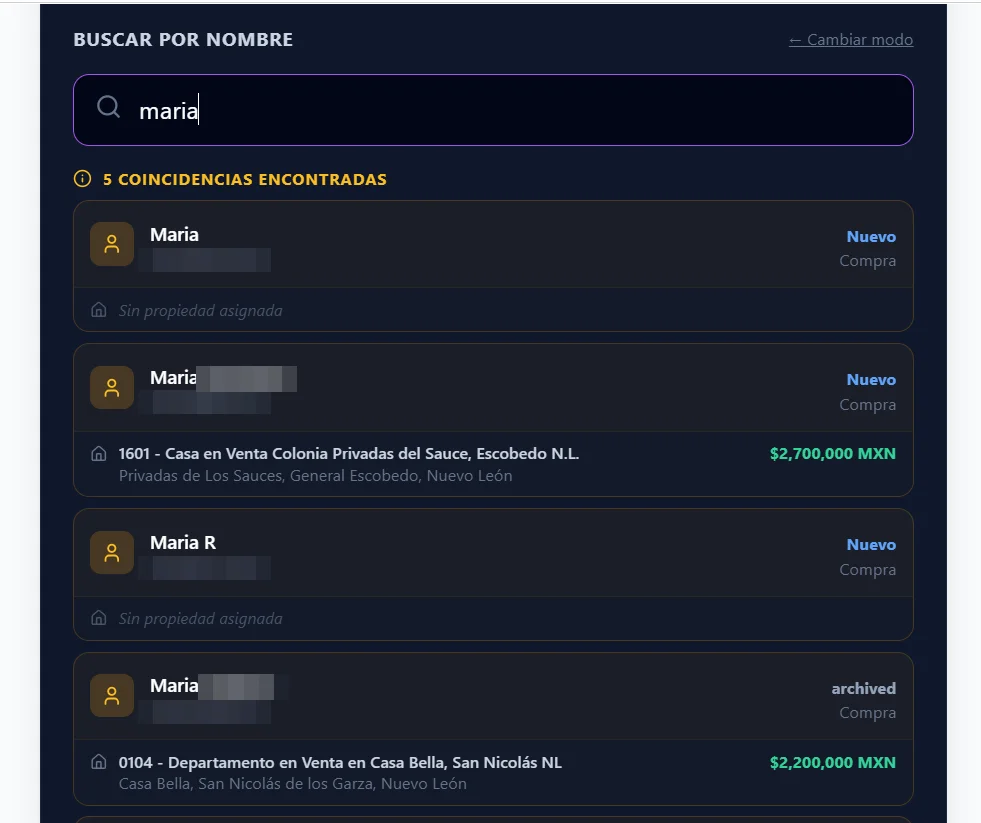Click the archived status label
This screenshot has width=981, height=823.
pyautogui.click(x=863, y=688)
